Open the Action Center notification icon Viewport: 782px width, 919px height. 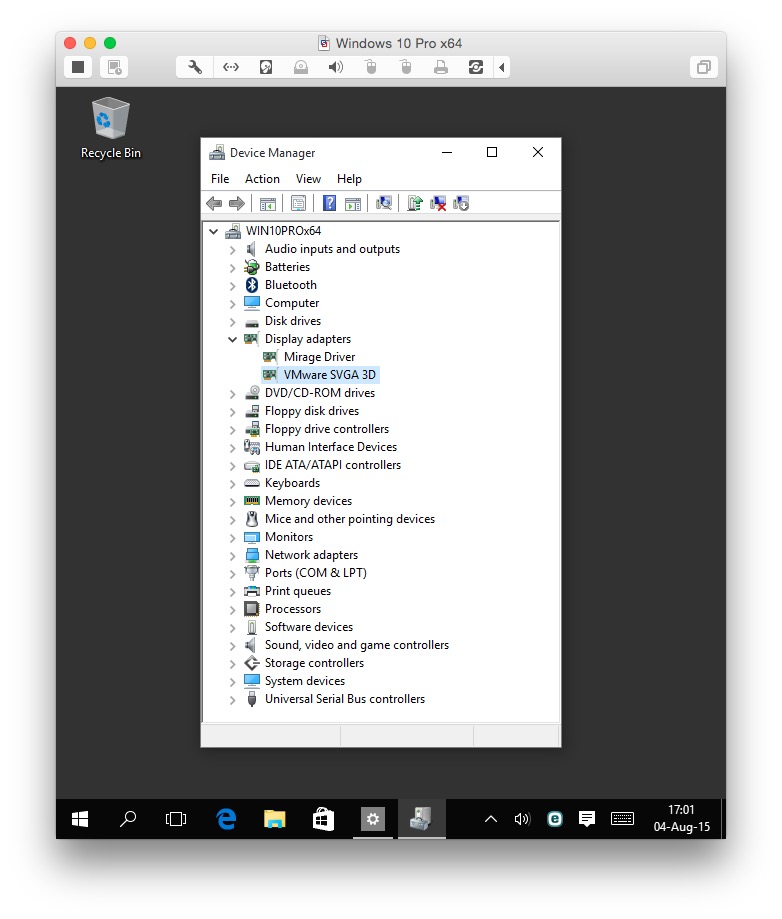[x=587, y=819]
